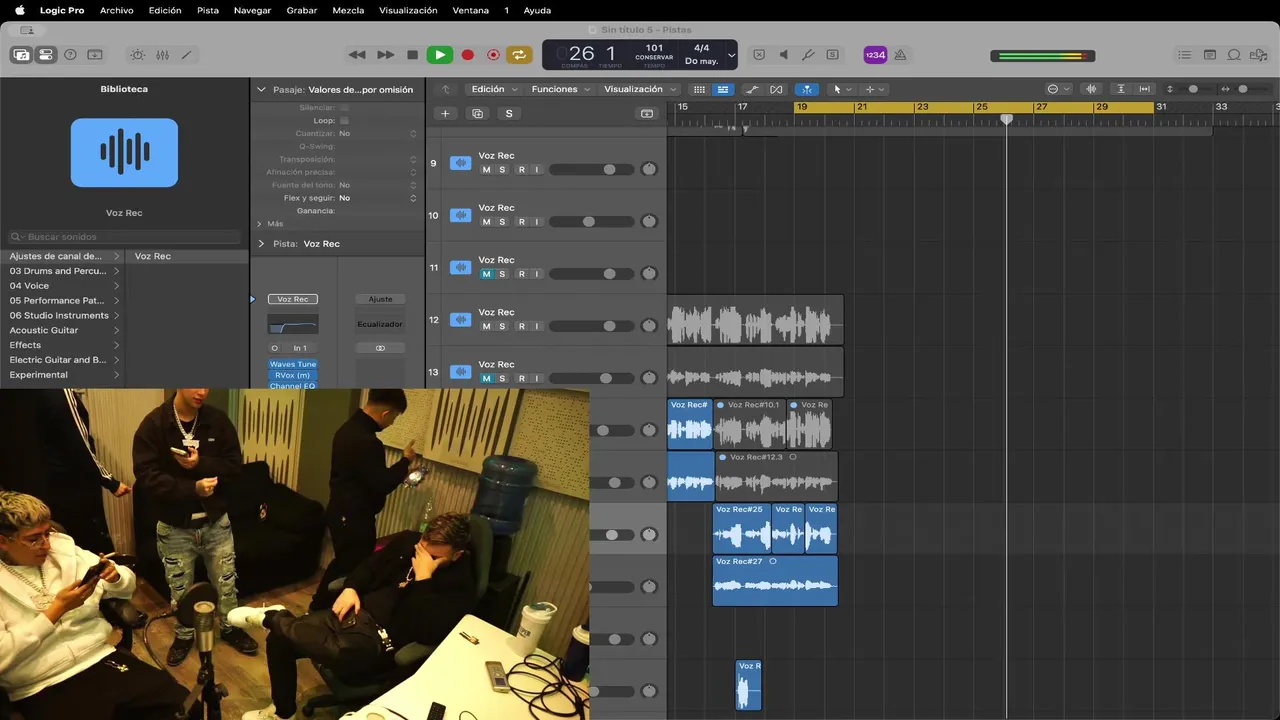Screen dimensions: 1280x720
Task: Open the Mezcla menu
Action: 348,10
